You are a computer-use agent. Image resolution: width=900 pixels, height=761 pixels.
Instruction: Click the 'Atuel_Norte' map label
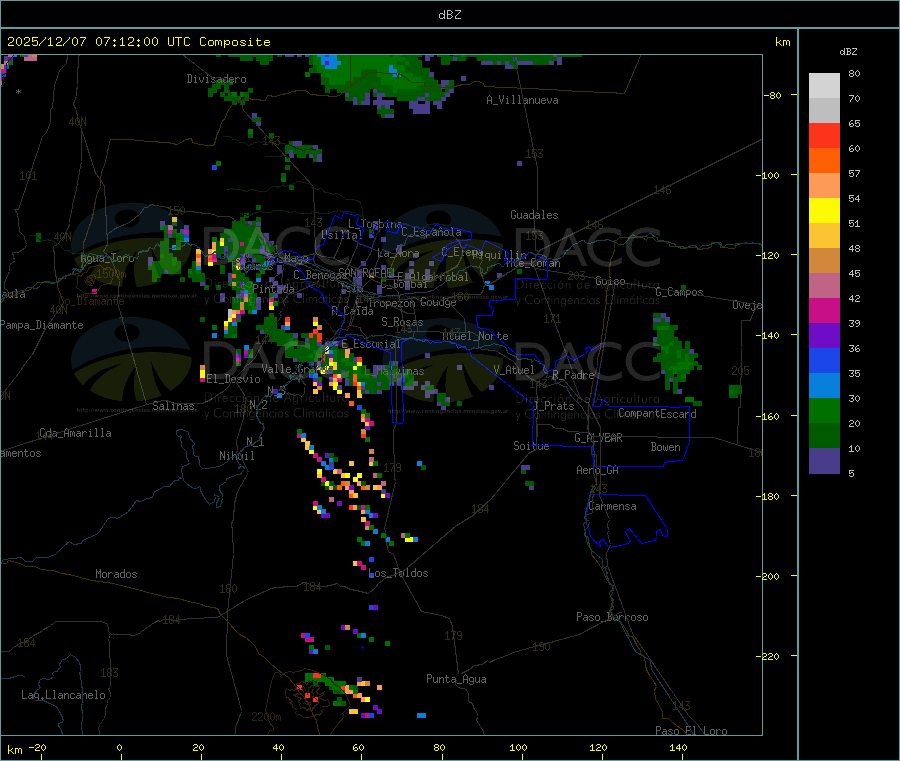(475, 336)
